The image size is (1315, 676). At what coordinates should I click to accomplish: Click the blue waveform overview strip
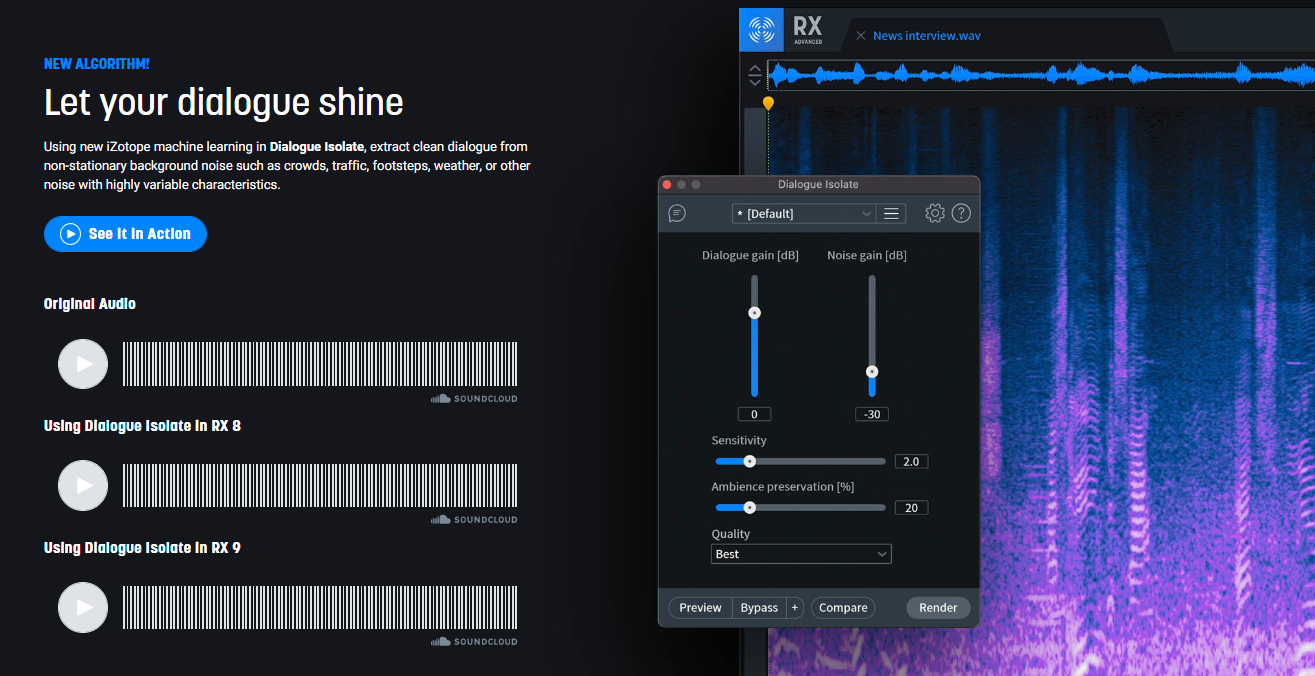coord(1041,75)
